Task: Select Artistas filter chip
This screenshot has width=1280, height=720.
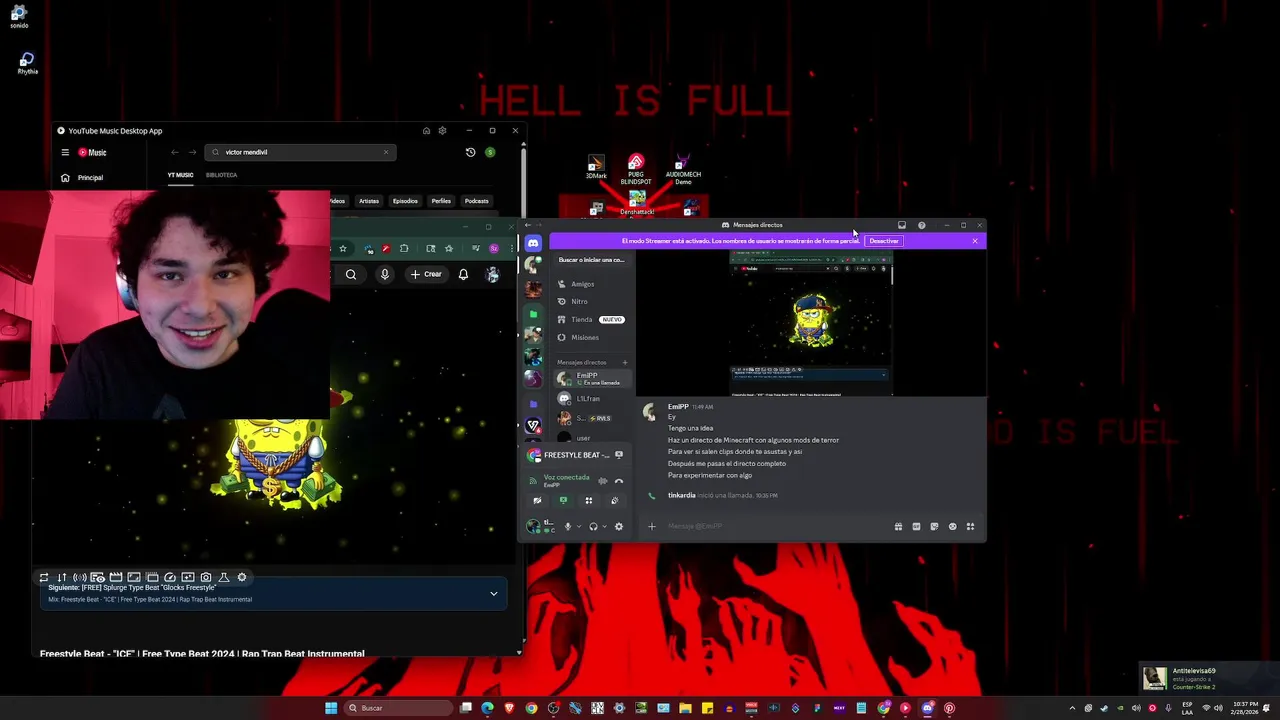Action: pos(369,201)
